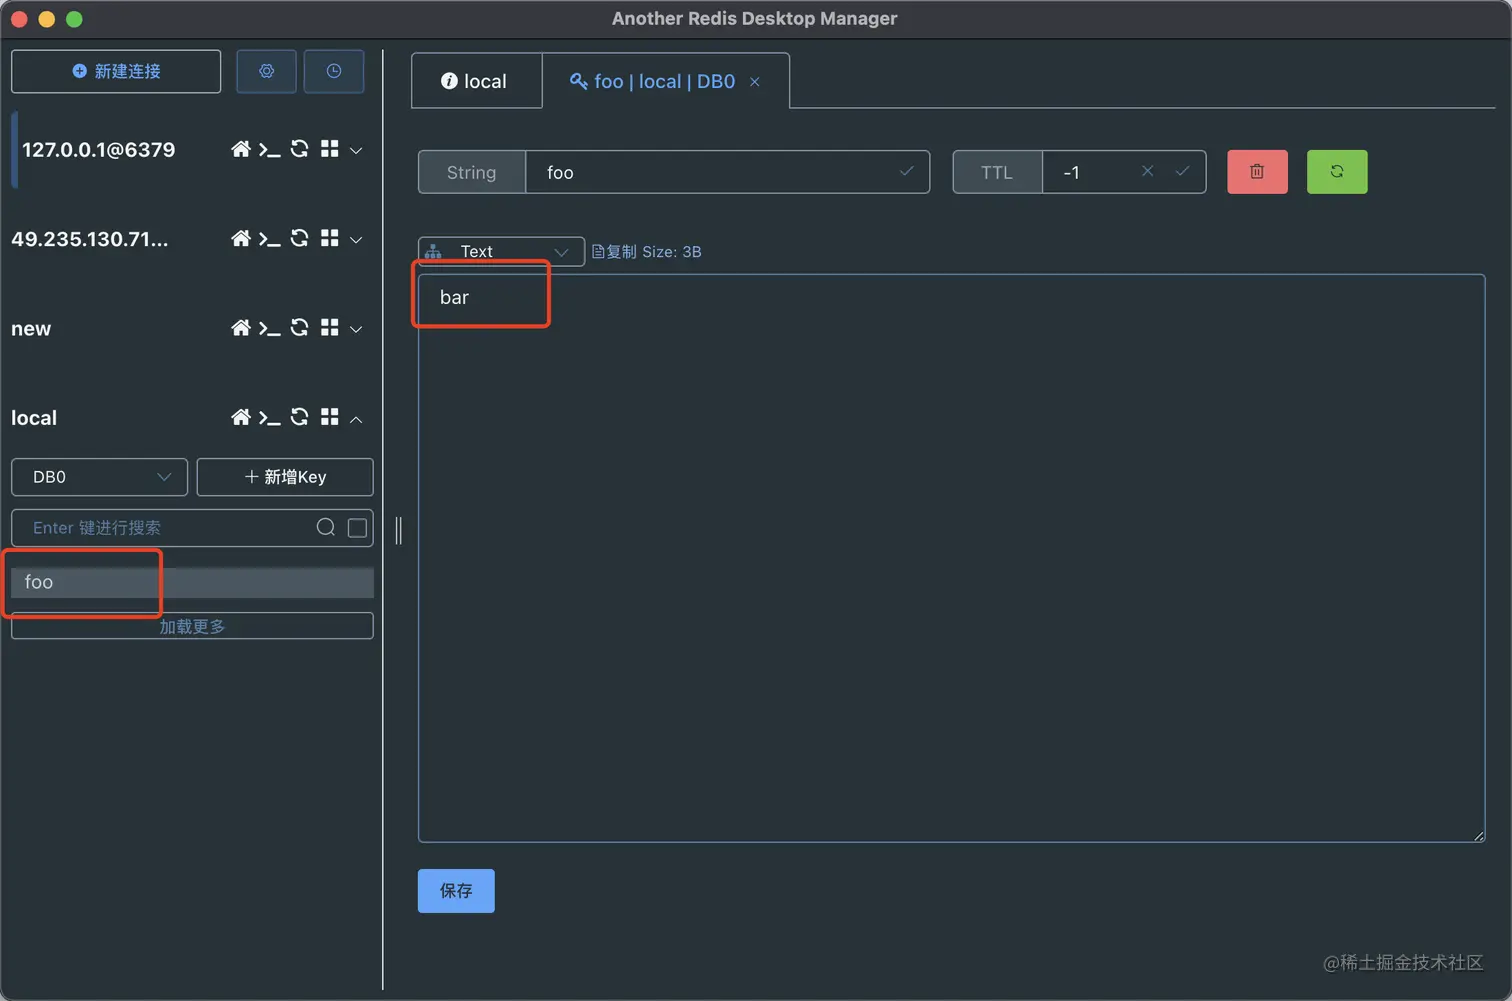1512x1001 pixels.
Task: Open console for the local connection
Action: pos(269,418)
